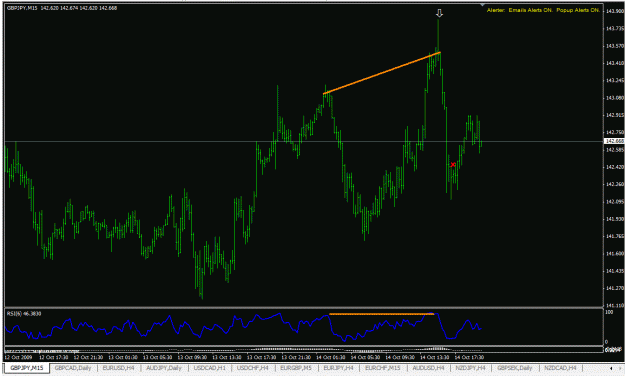
Task: Click the 142.095 price scale label
Action: tap(615, 202)
